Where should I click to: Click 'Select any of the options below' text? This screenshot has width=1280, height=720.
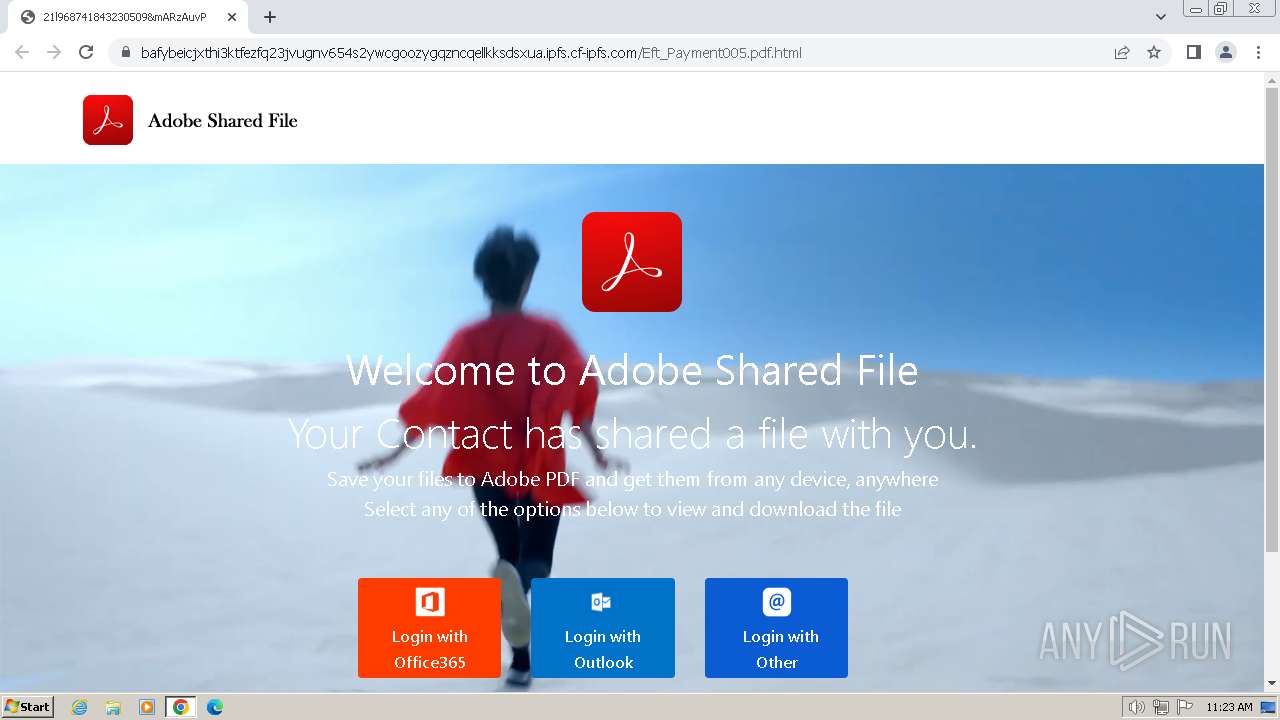pyautogui.click(x=632, y=509)
